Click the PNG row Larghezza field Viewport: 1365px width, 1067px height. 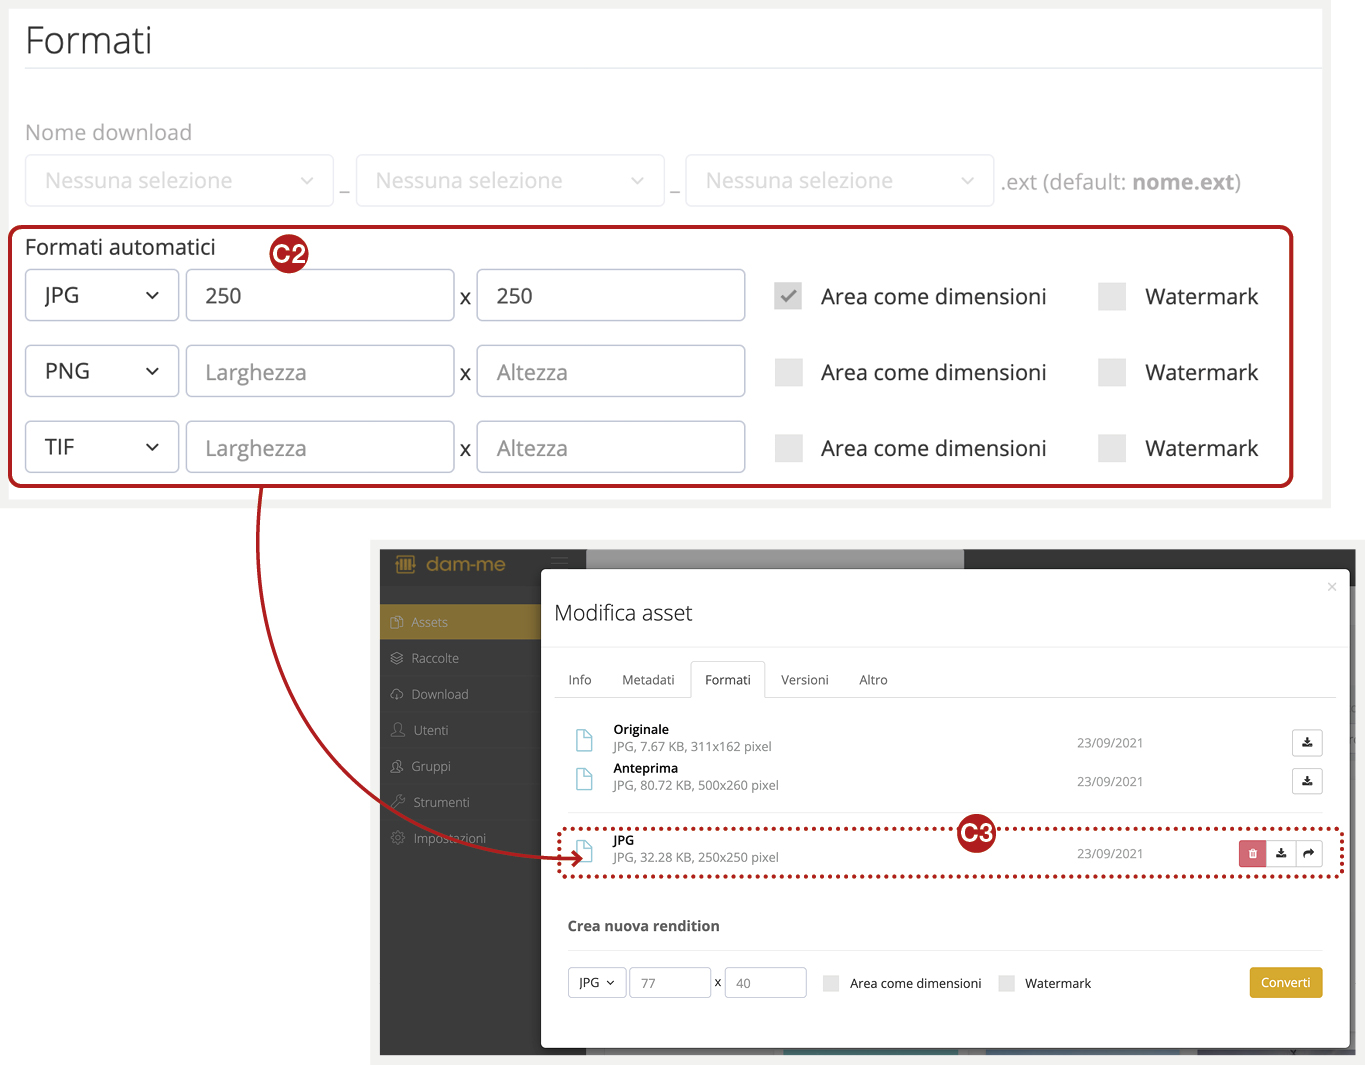pos(320,372)
